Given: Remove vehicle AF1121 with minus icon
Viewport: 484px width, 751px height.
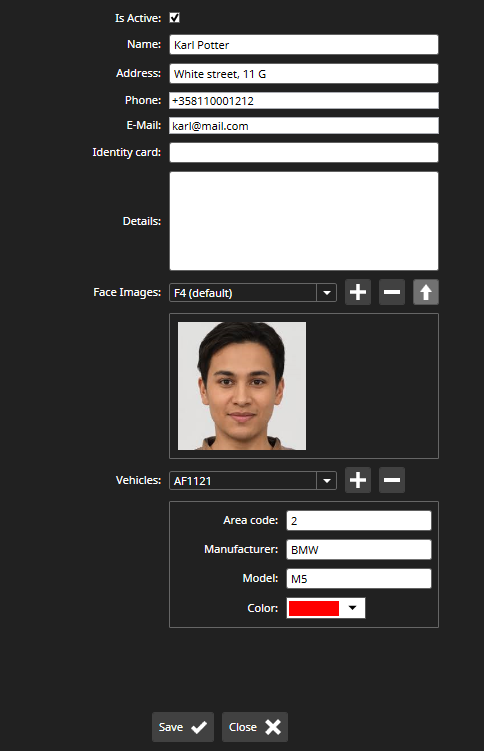Looking at the screenshot, I should click(392, 480).
